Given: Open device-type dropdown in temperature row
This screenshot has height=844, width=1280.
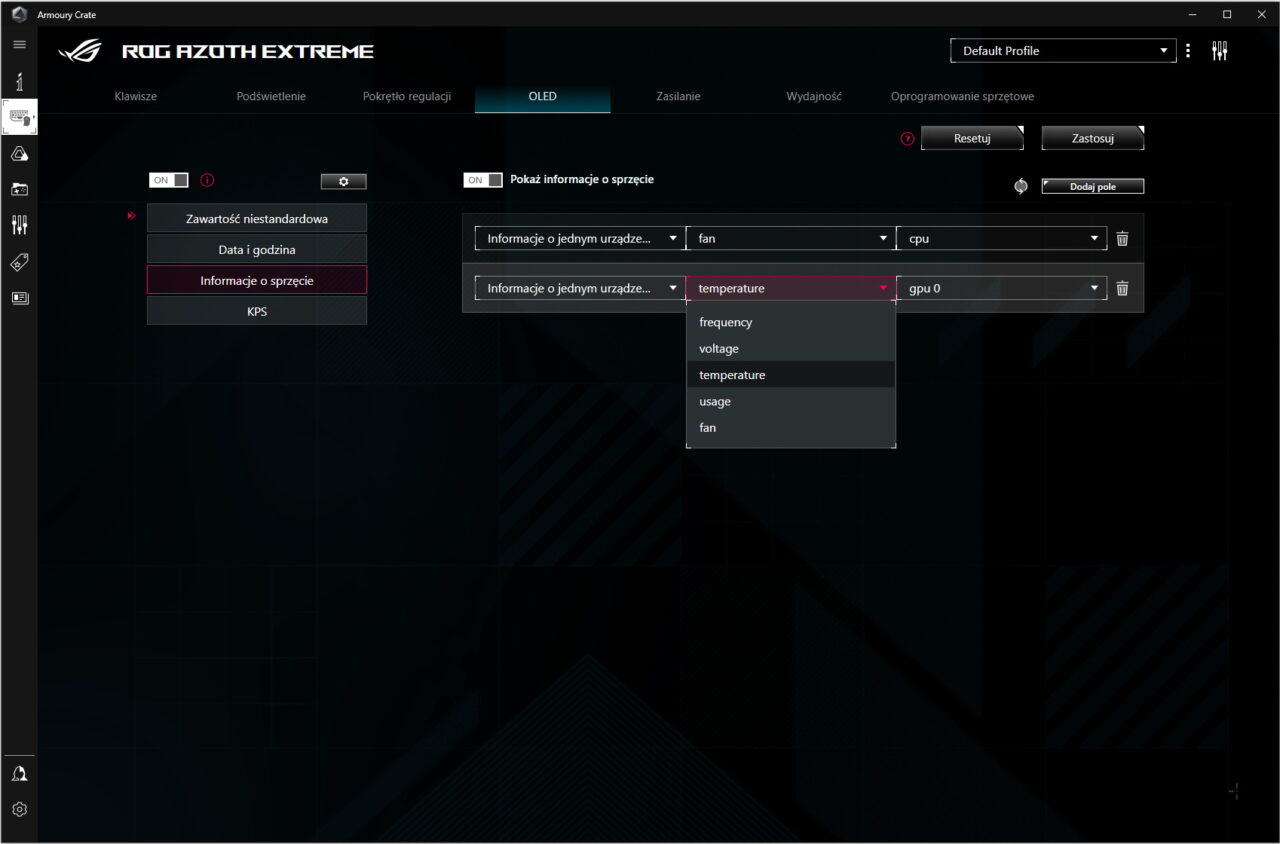Looking at the screenshot, I should 580,288.
